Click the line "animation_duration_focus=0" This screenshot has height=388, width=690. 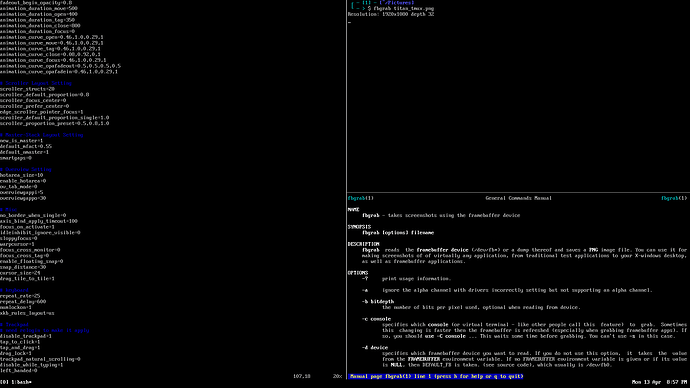coord(37,31)
